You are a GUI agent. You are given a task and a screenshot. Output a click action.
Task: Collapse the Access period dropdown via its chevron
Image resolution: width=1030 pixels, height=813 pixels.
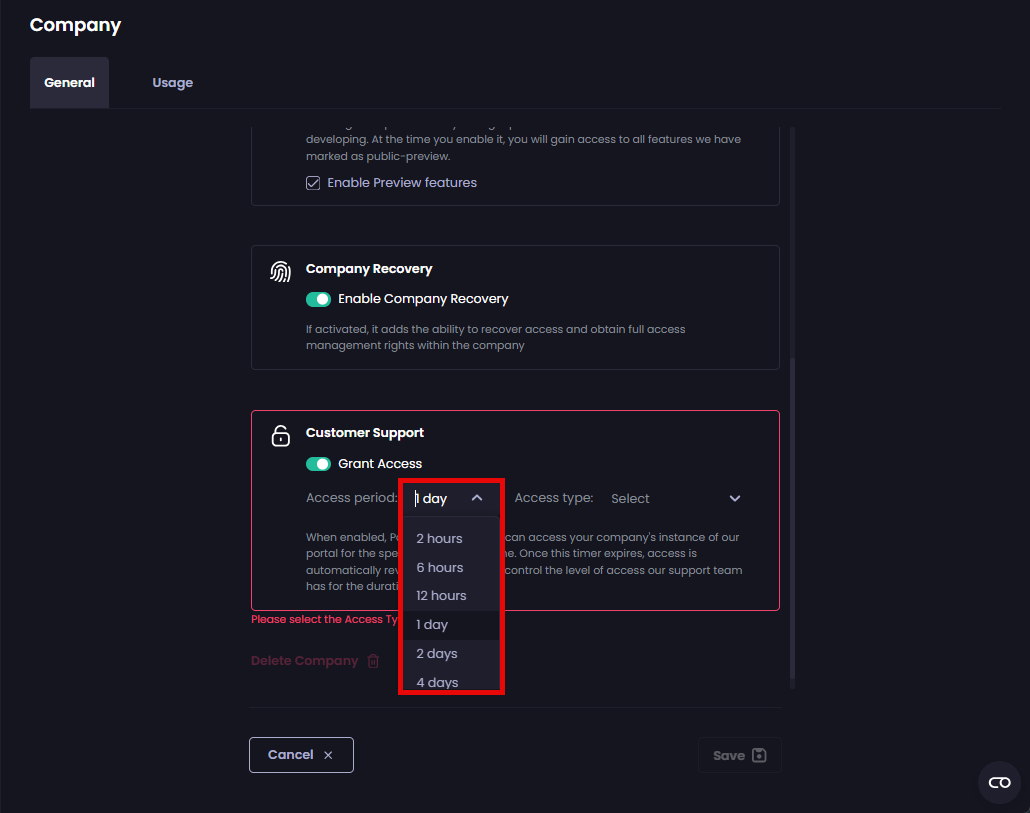click(477, 497)
